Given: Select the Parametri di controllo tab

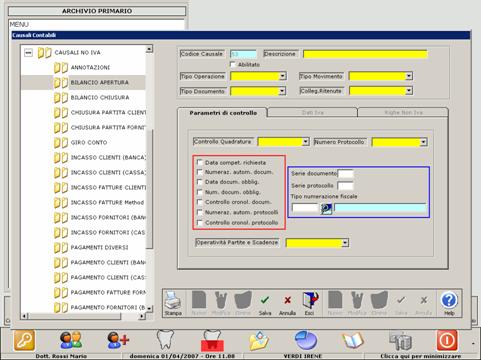Looking at the screenshot, I should click(x=223, y=113).
